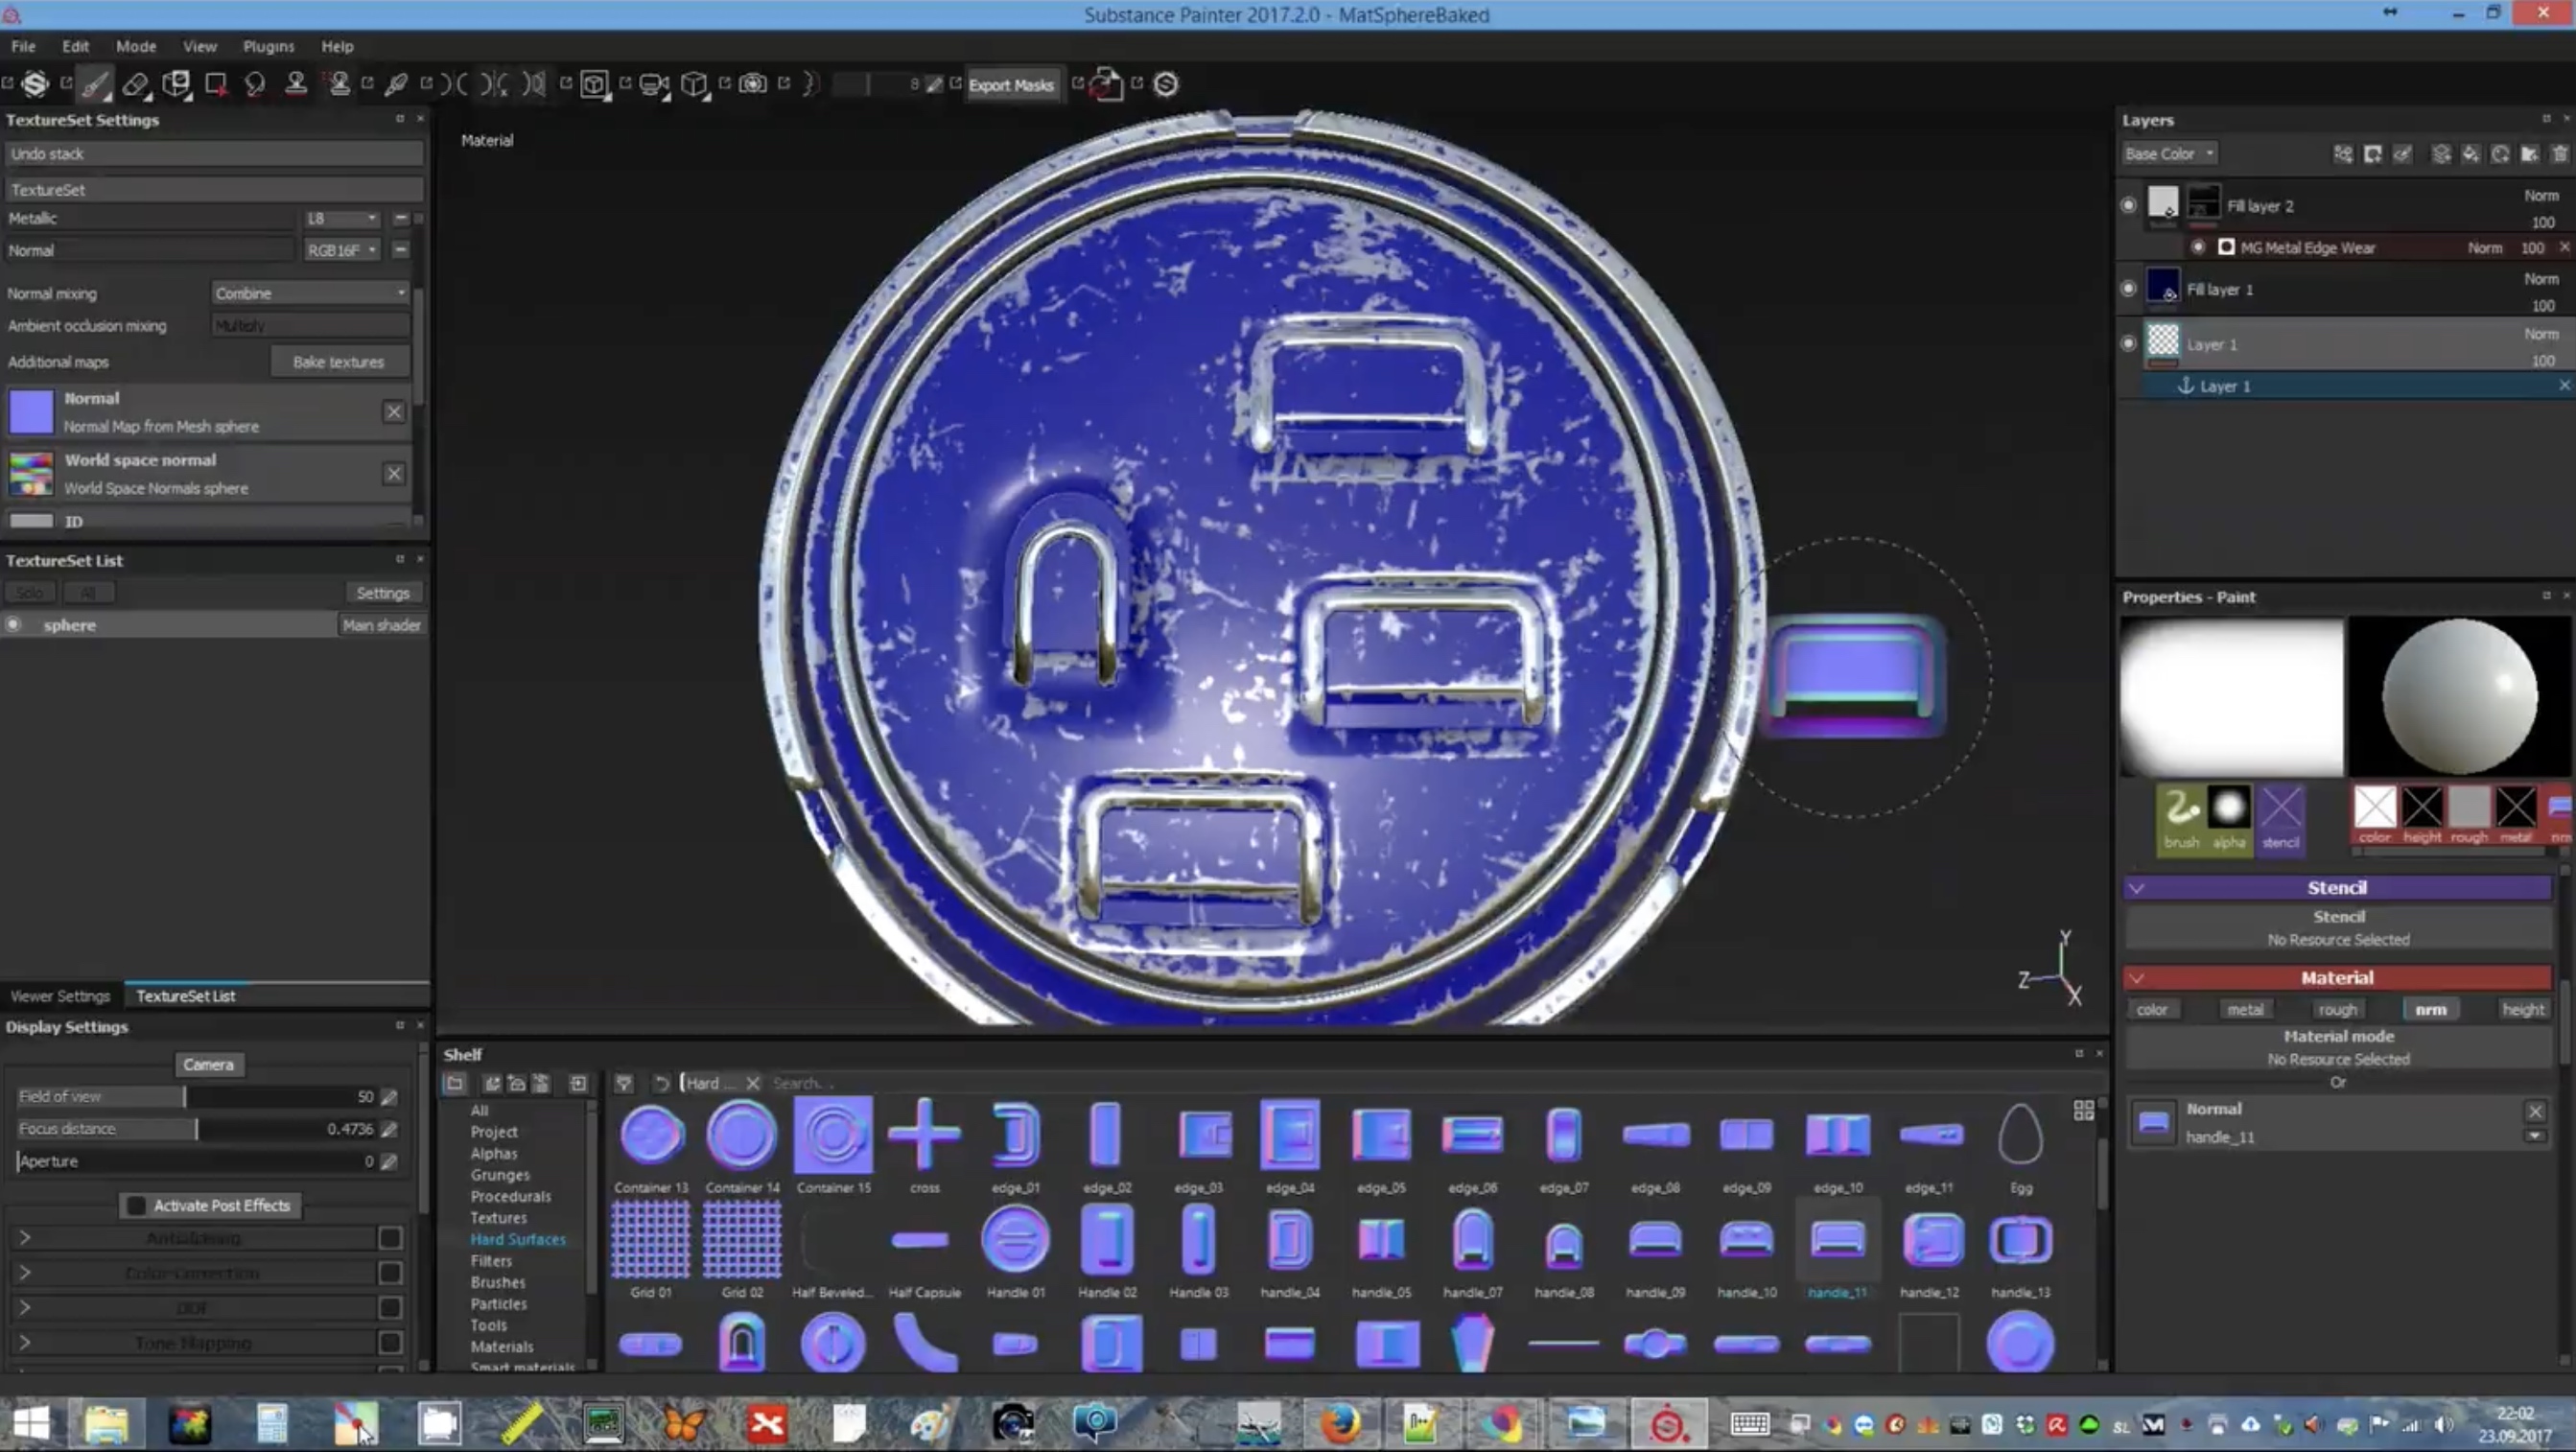2576x1452 pixels.
Task: Check the Tone Mapping checkbox
Action: pyautogui.click(x=390, y=1343)
